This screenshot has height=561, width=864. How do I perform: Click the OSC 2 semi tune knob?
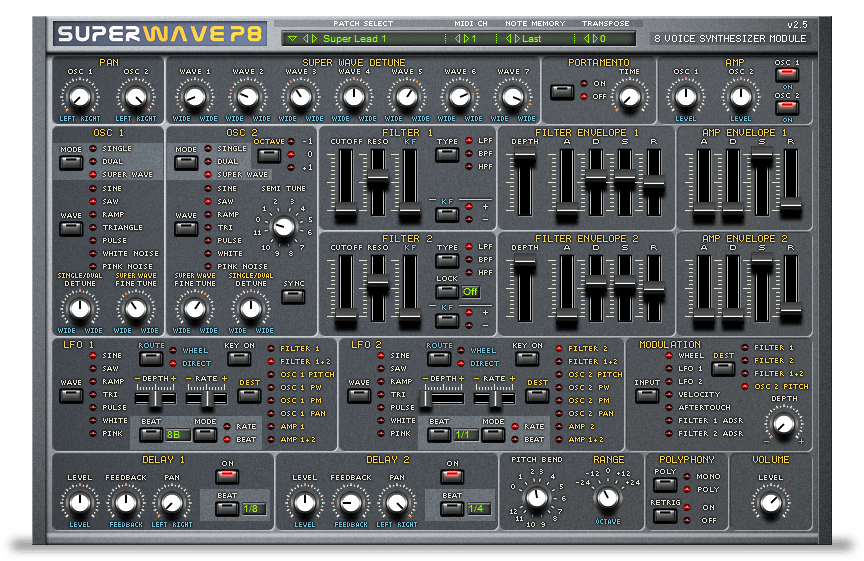pyautogui.click(x=284, y=226)
